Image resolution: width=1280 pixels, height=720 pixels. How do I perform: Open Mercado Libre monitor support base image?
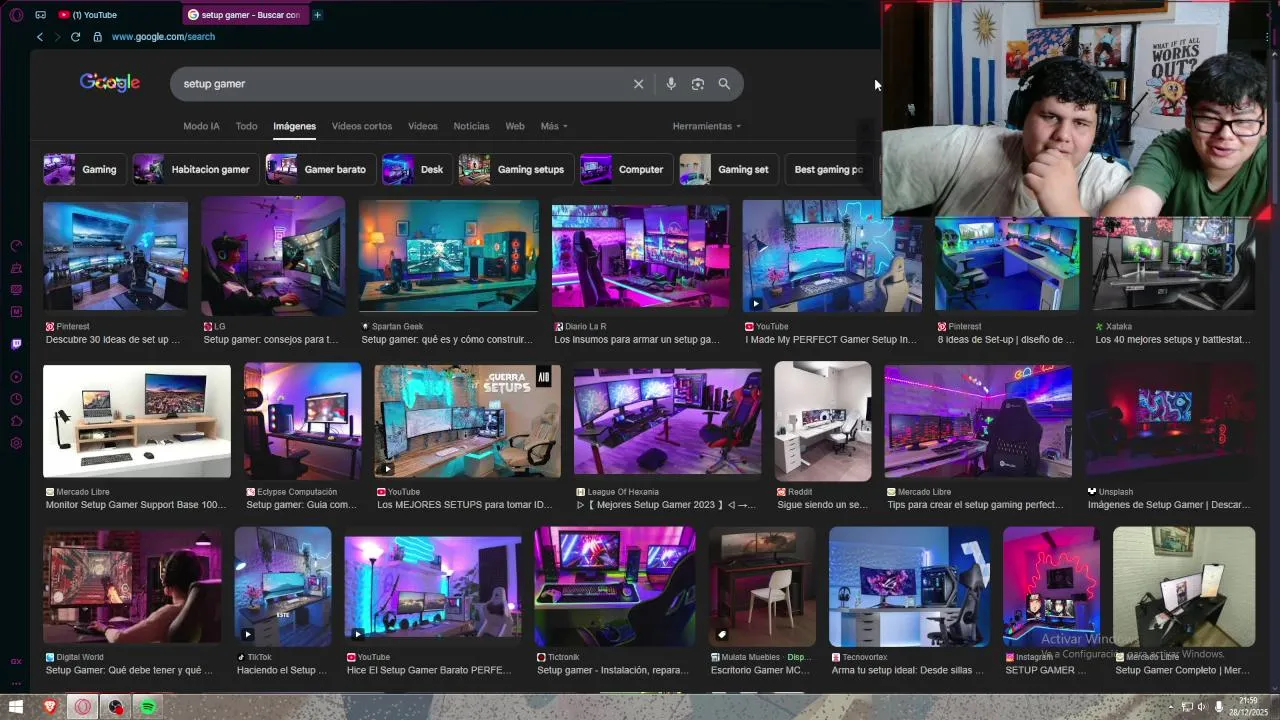coord(137,421)
